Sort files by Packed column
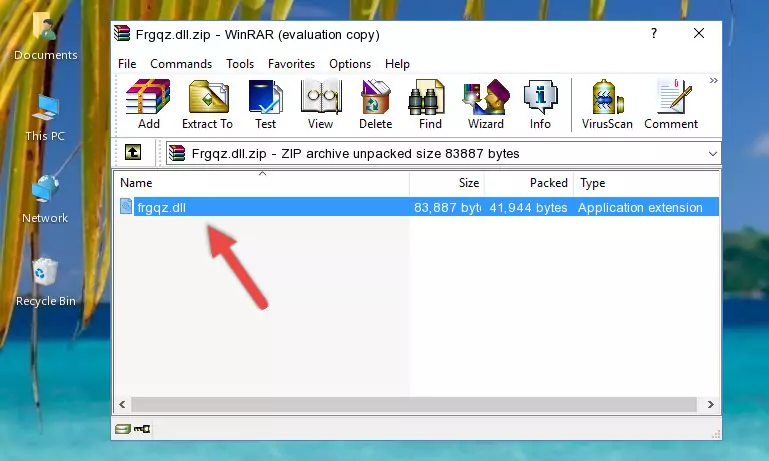Viewport: 769px width, 461px height. point(529,183)
